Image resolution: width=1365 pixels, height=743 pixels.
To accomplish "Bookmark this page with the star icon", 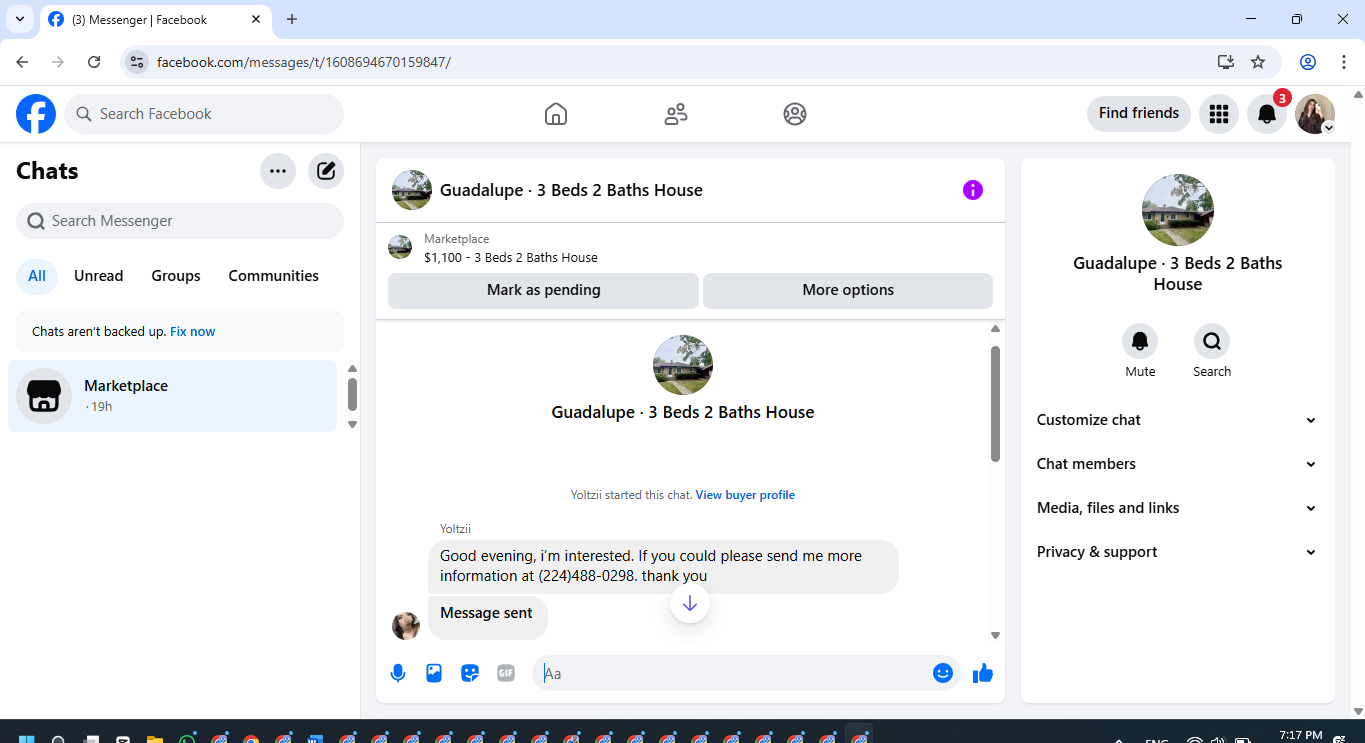I will point(1258,62).
